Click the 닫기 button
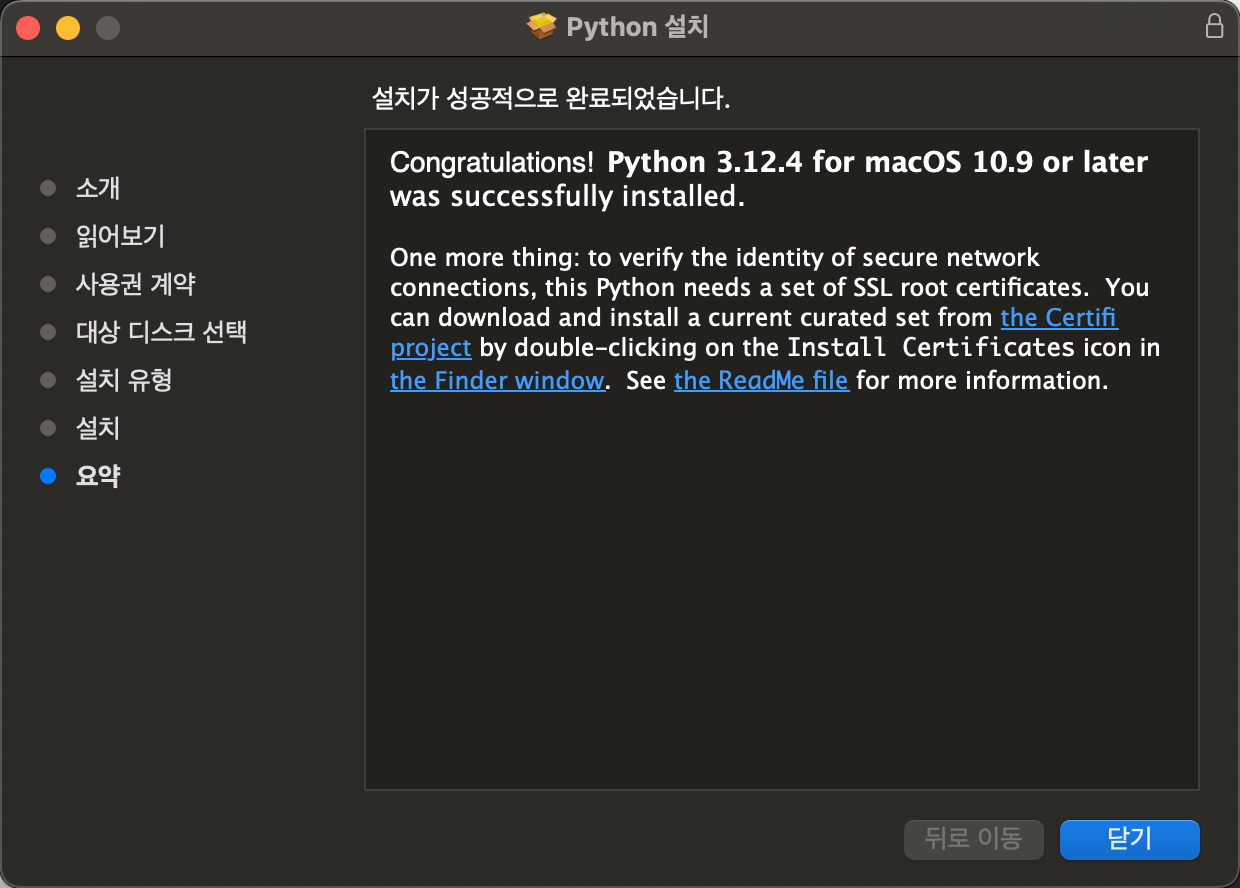 tap(1129, 839)
